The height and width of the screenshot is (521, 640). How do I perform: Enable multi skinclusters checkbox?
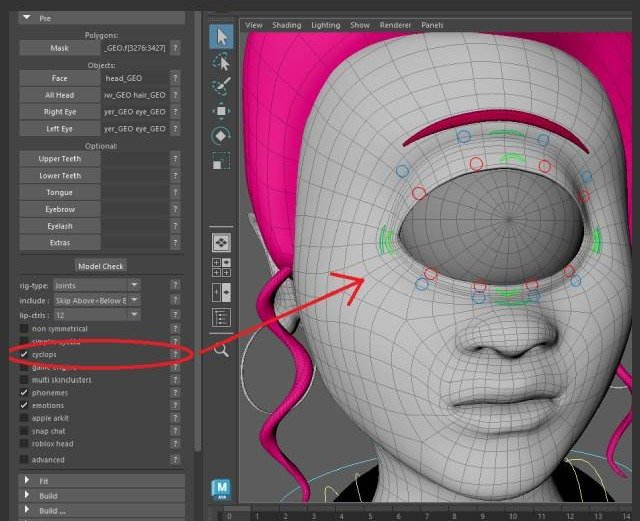[x=24, y=380]
